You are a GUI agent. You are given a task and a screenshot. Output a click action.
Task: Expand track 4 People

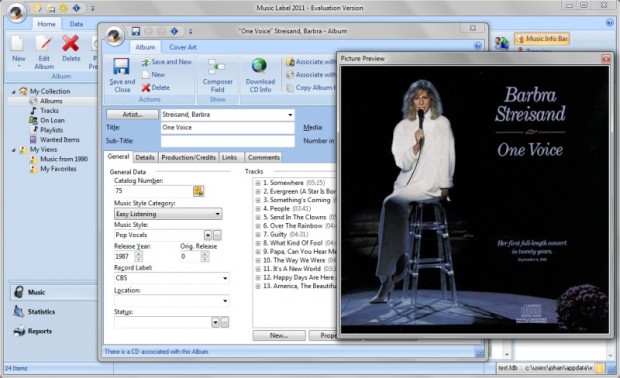tap(258, 209)
